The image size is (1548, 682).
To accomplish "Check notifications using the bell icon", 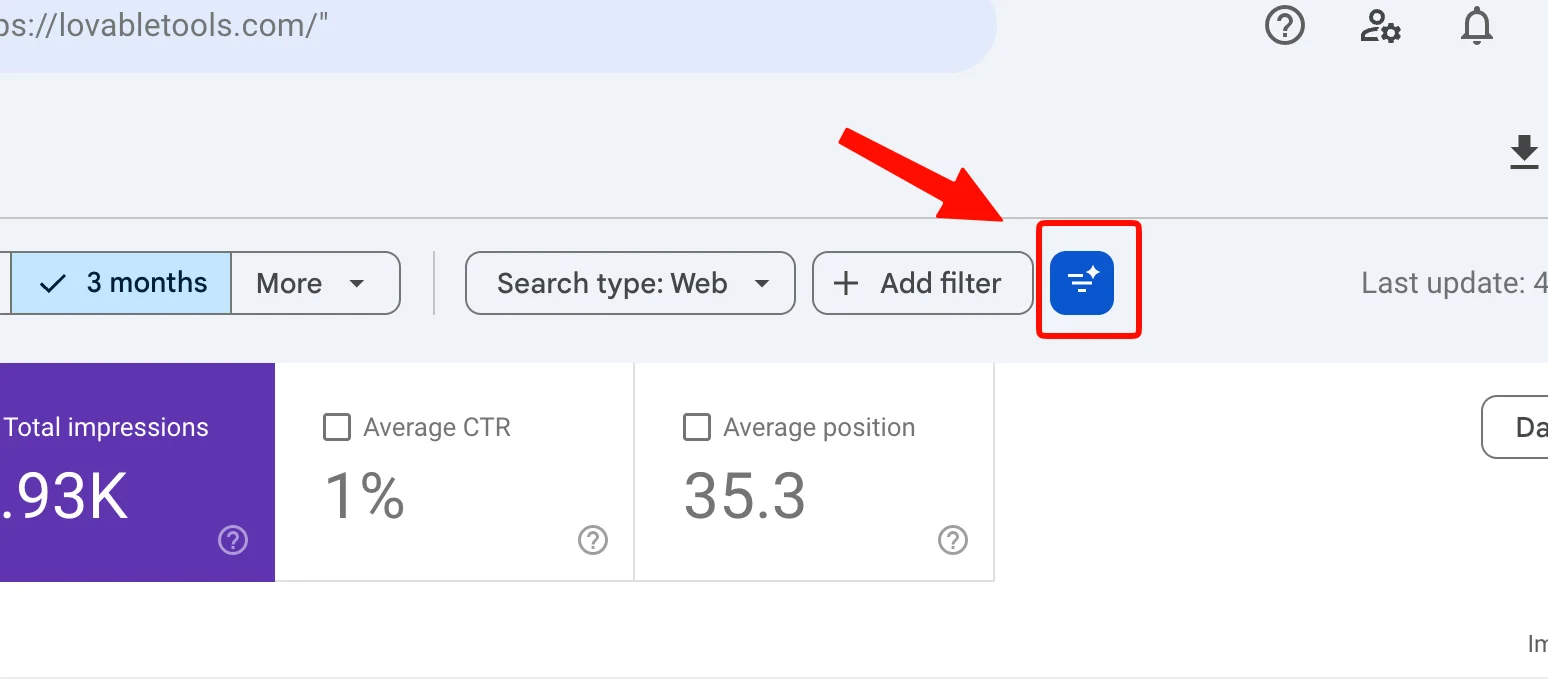I will click(1476, 27).
